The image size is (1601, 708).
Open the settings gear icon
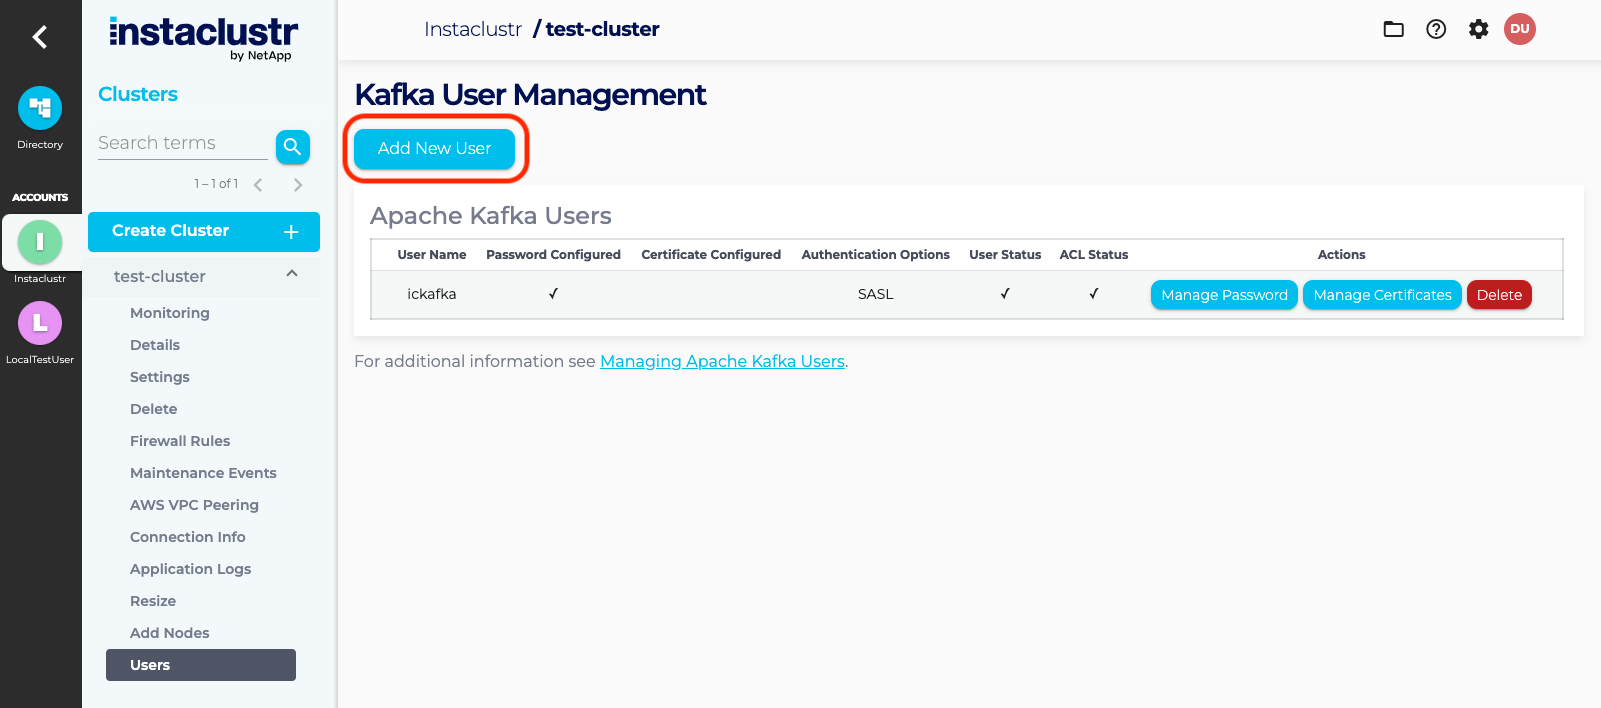pos(1478,29)
